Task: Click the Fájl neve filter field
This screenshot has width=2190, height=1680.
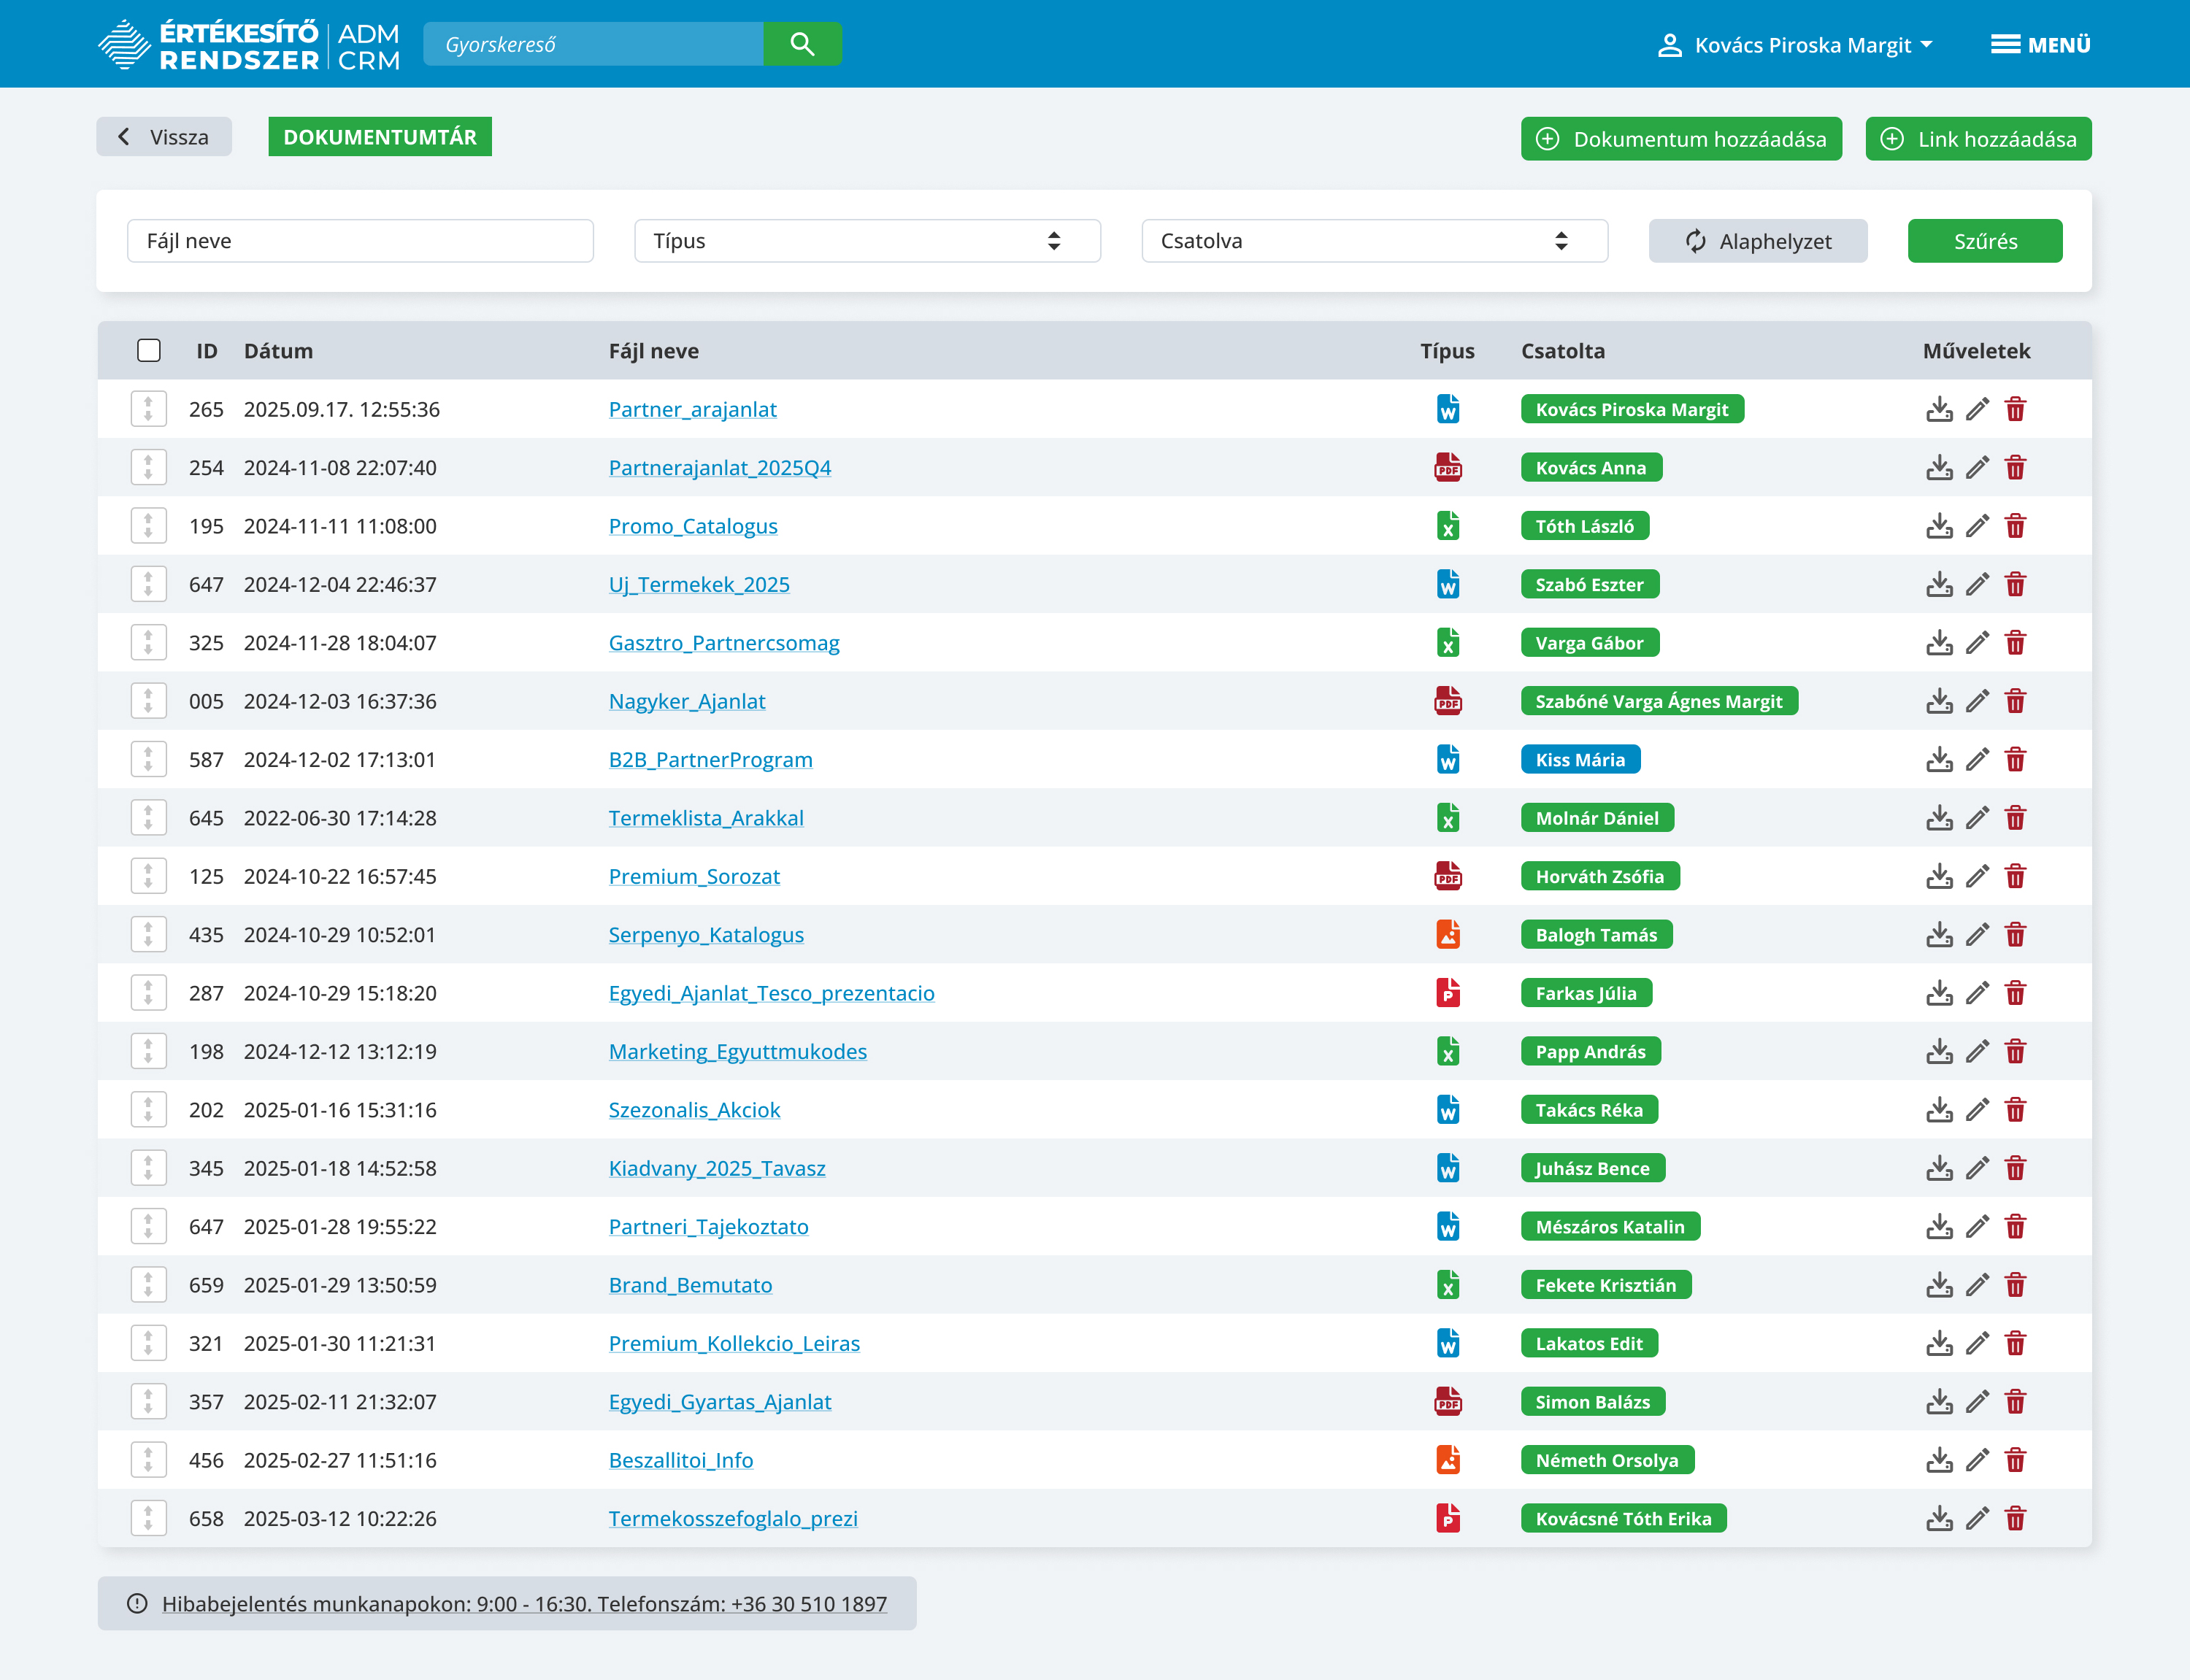Action: [360, 241]
